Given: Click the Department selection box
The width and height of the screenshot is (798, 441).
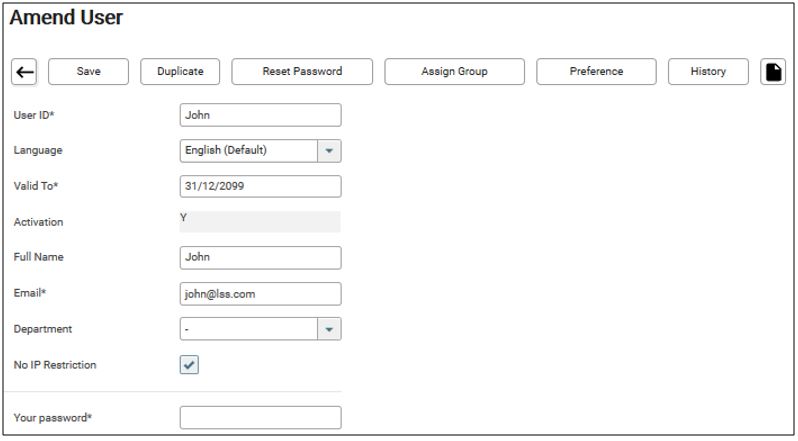Looking at the screenshot, I should 248,329.
